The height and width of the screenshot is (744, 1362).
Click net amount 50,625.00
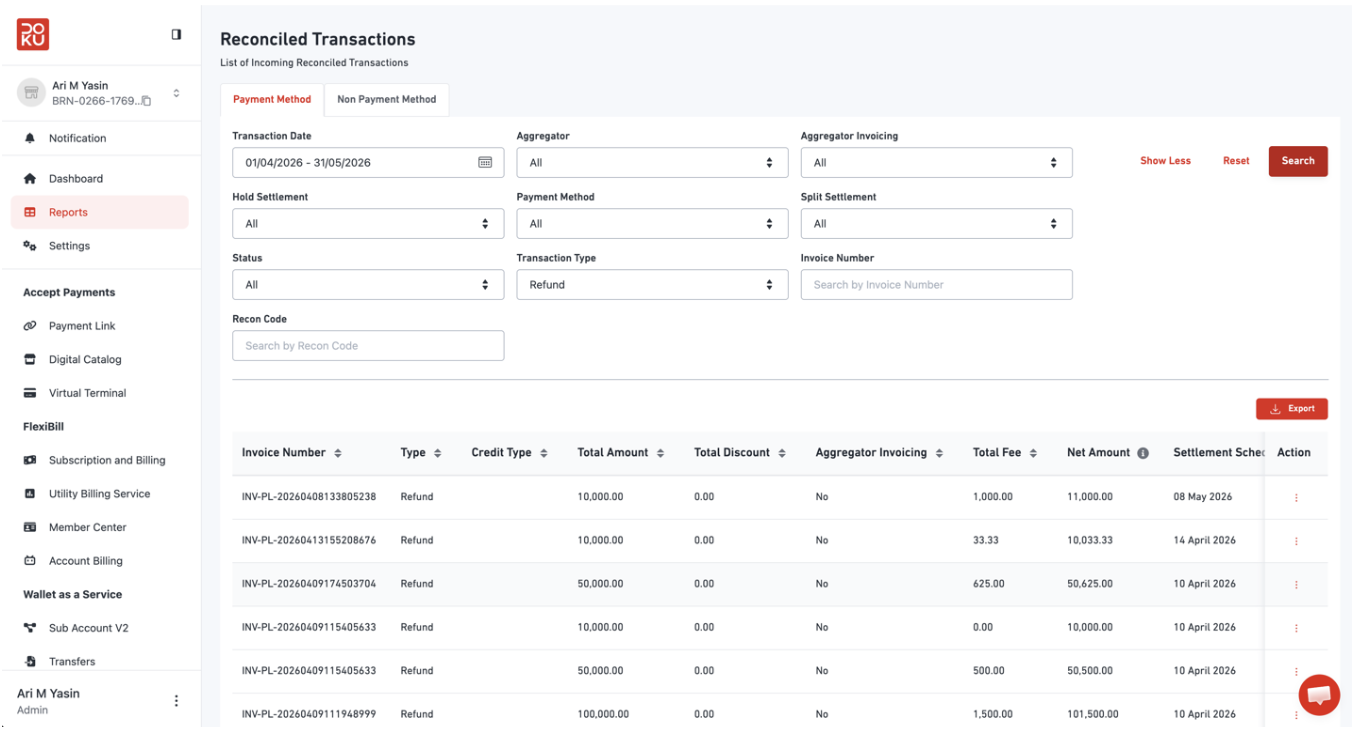click(x=1090, y=584)
